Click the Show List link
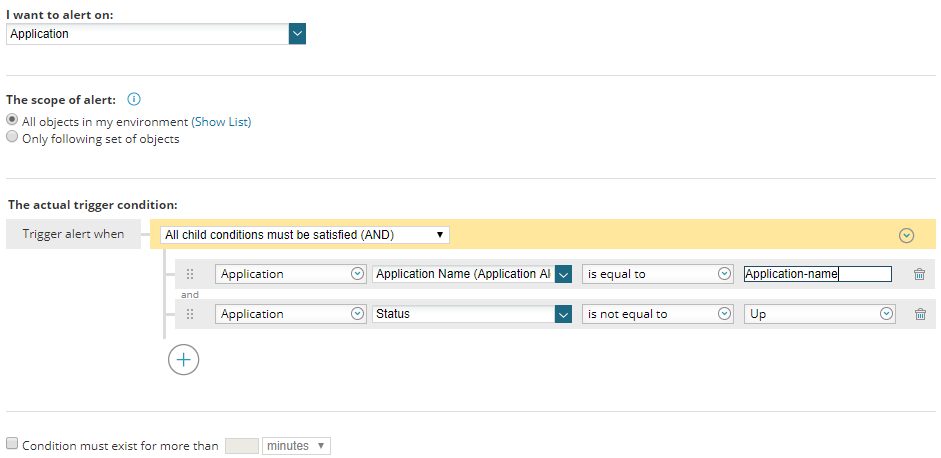 point(221,122)
